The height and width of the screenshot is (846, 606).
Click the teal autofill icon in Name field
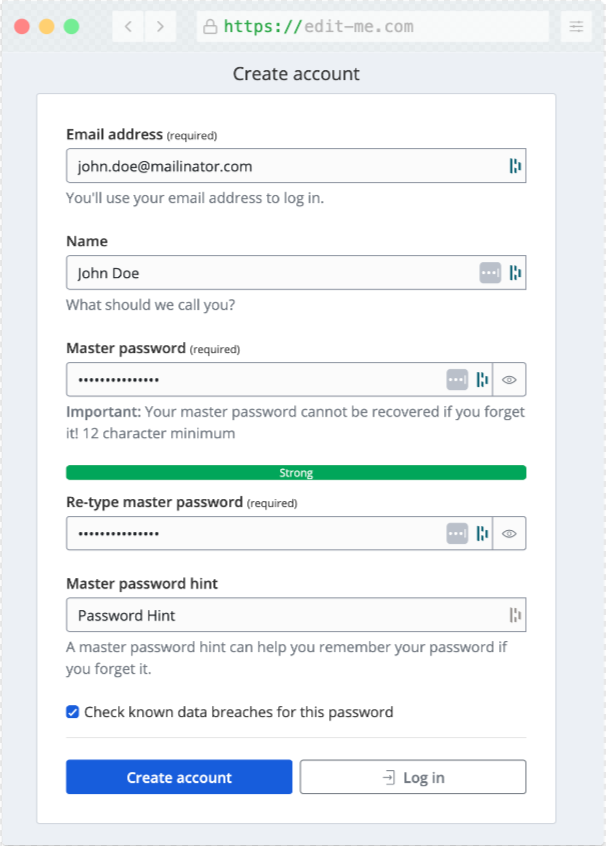click(515, 272)
